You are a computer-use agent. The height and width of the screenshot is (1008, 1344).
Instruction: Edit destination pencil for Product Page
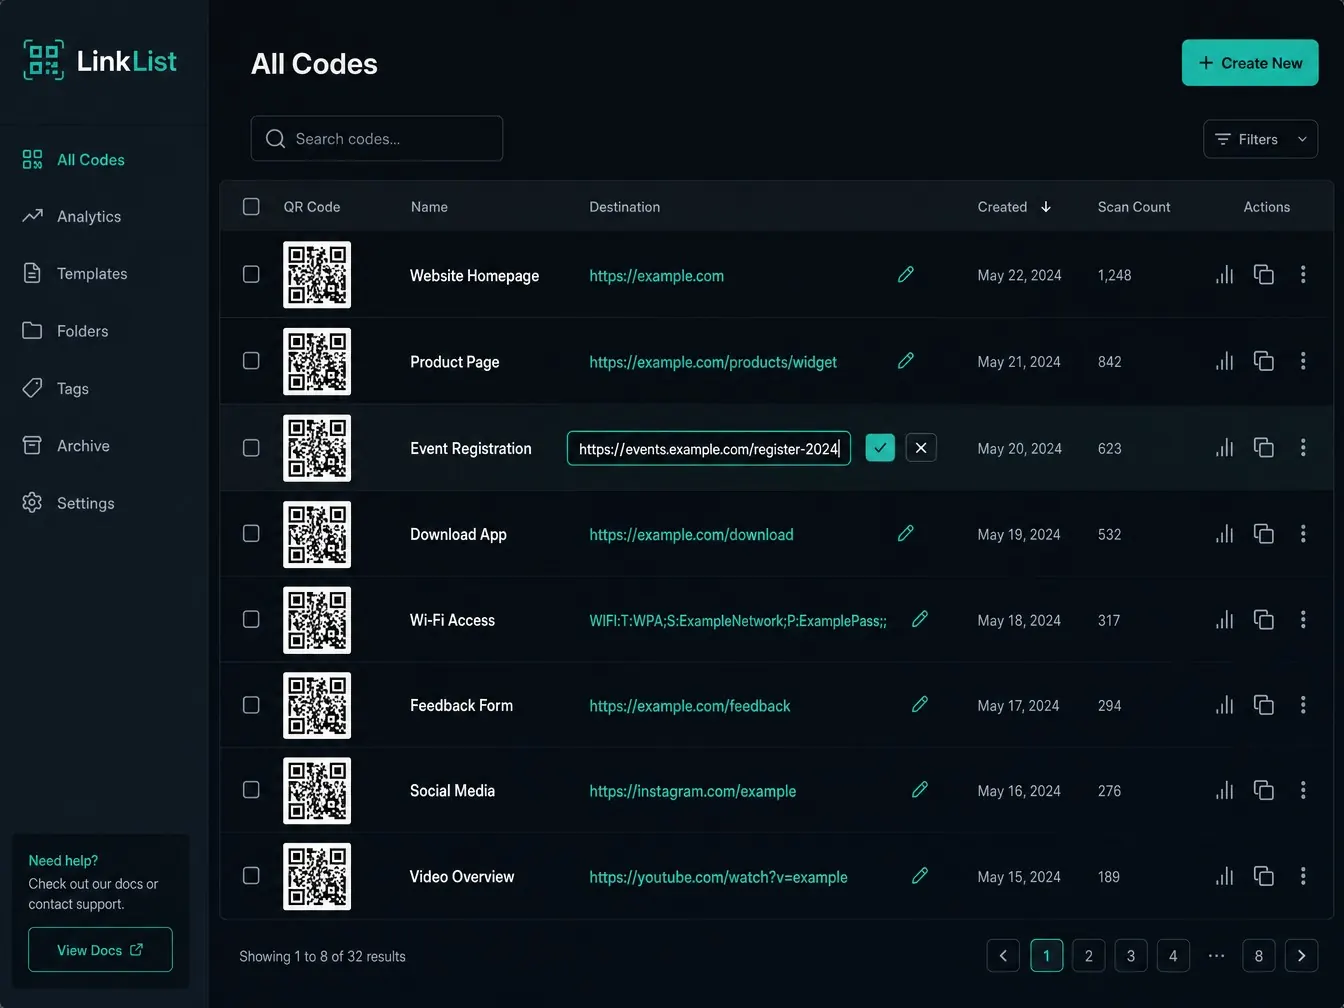[x=906, y=360]
